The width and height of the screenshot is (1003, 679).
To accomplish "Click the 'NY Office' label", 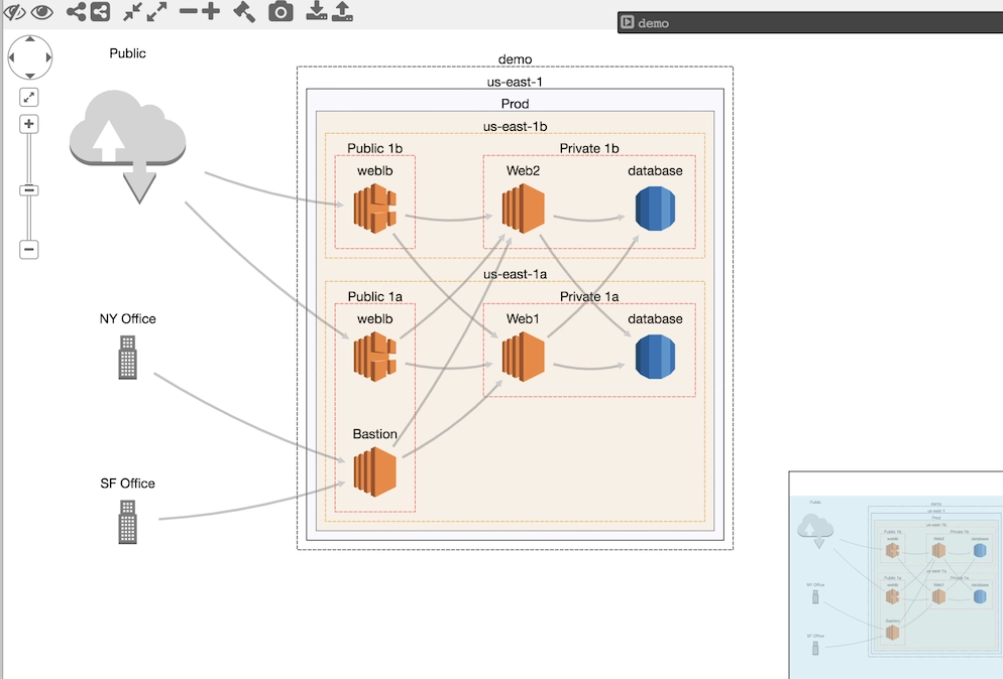I will [127, 319].
